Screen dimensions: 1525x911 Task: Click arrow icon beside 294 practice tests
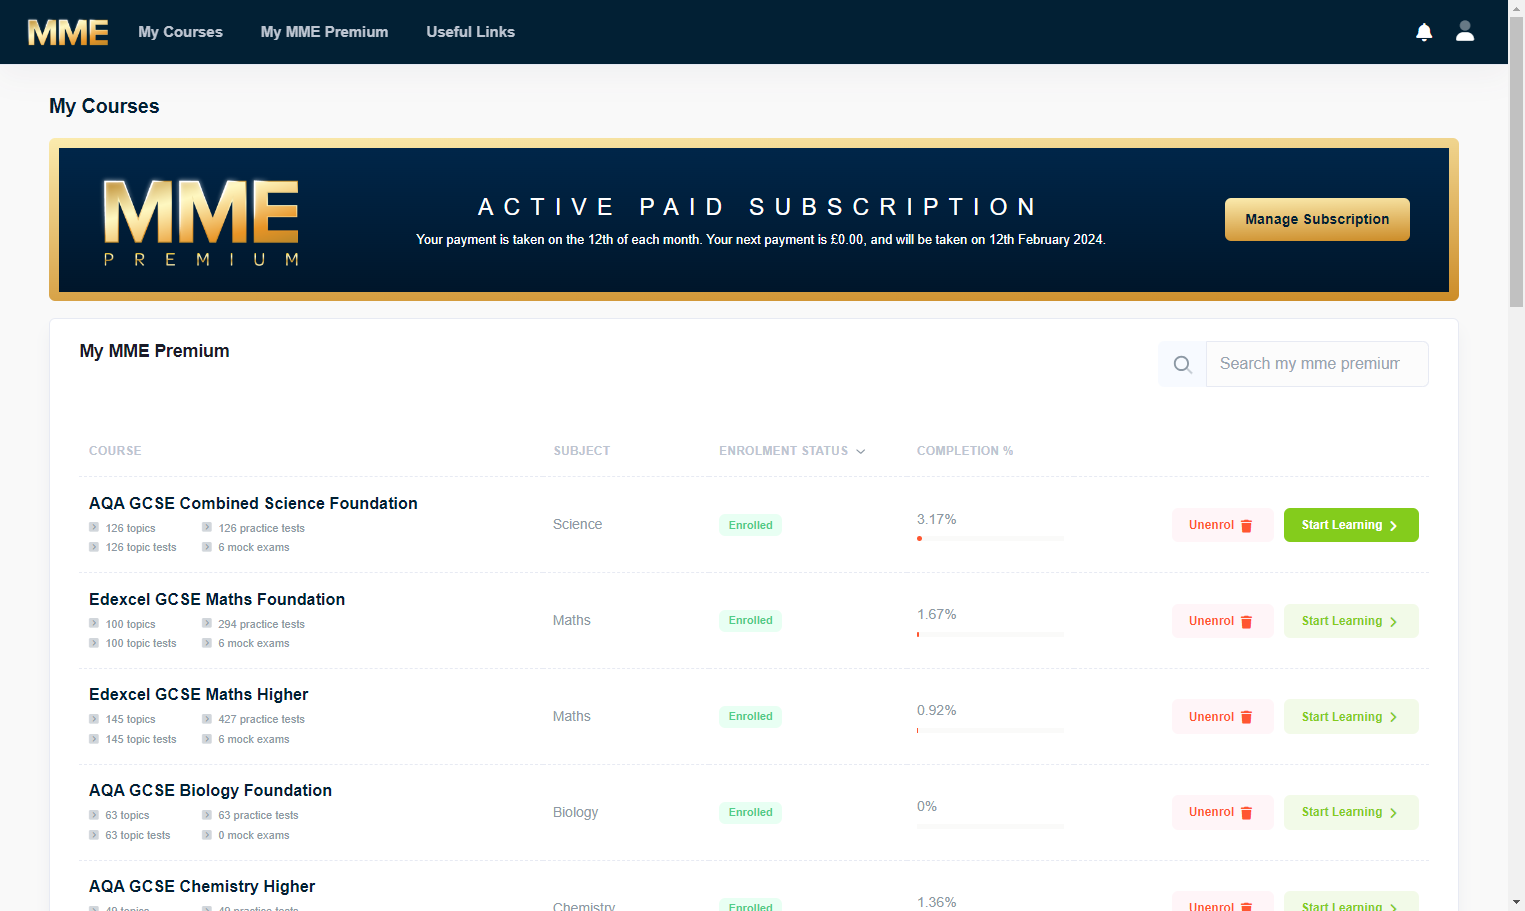[207, 624]
